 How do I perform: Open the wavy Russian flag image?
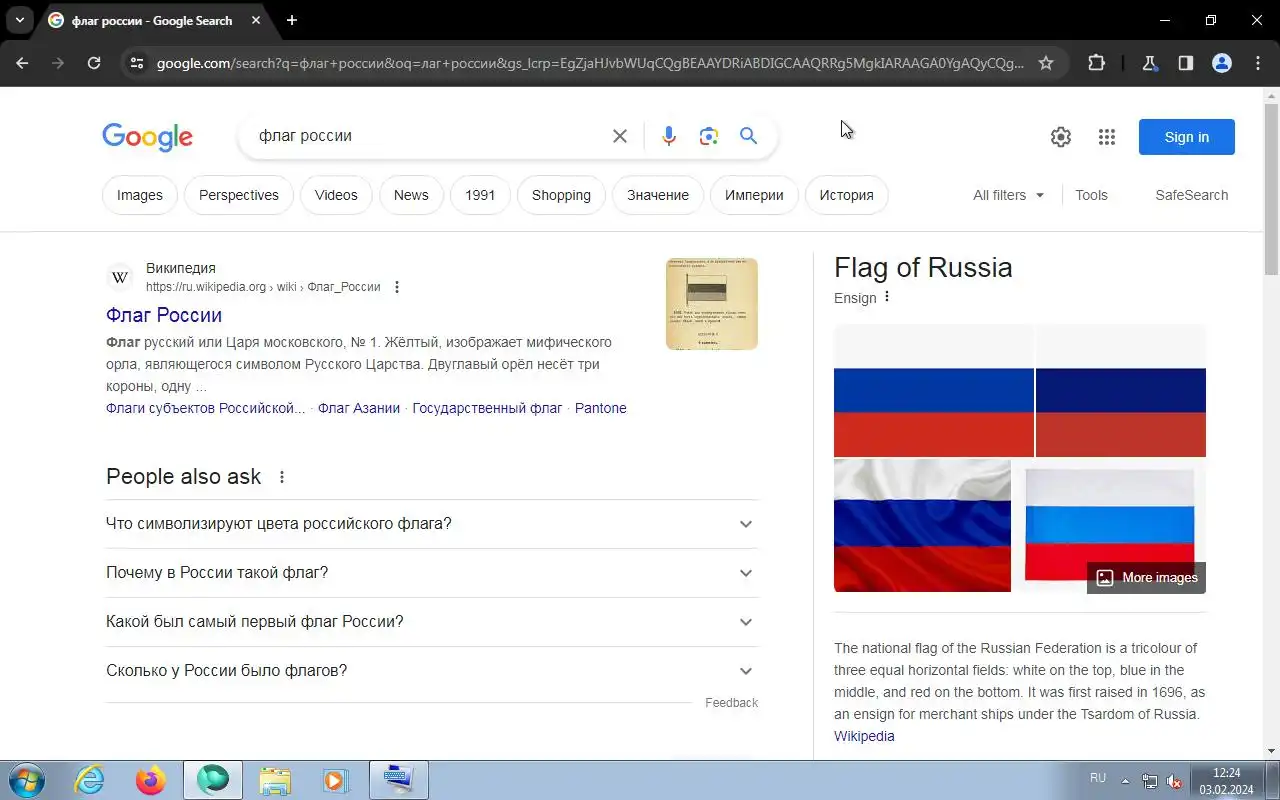coord(922,525)
